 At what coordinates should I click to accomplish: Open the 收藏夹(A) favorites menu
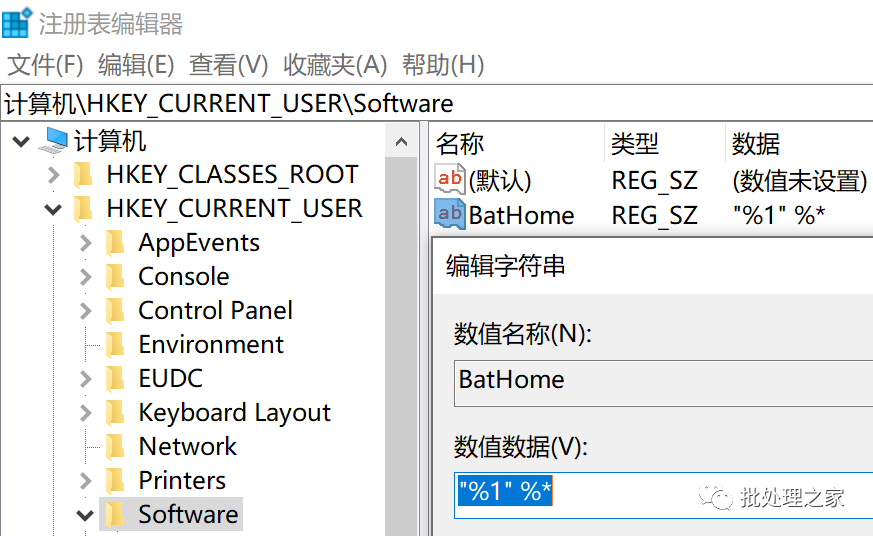(x=335, y=65)
